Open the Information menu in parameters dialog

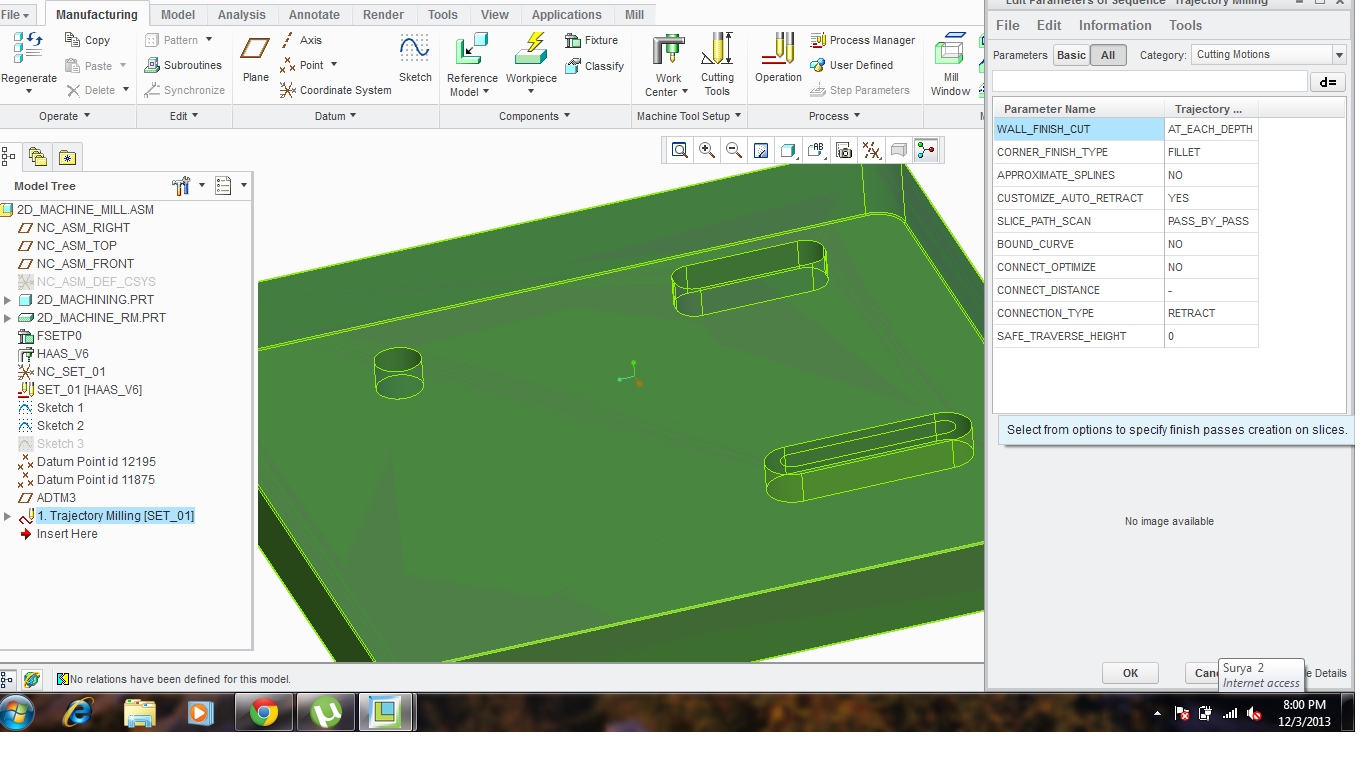tap(1115, 25)
